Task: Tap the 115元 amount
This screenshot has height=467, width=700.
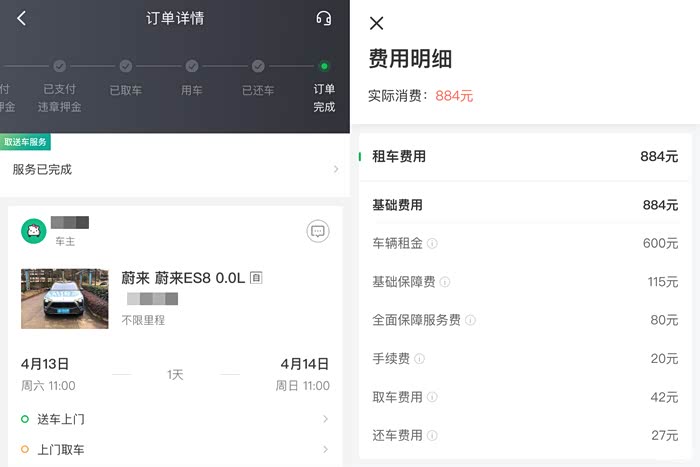Action: click(x=663, y=282)
